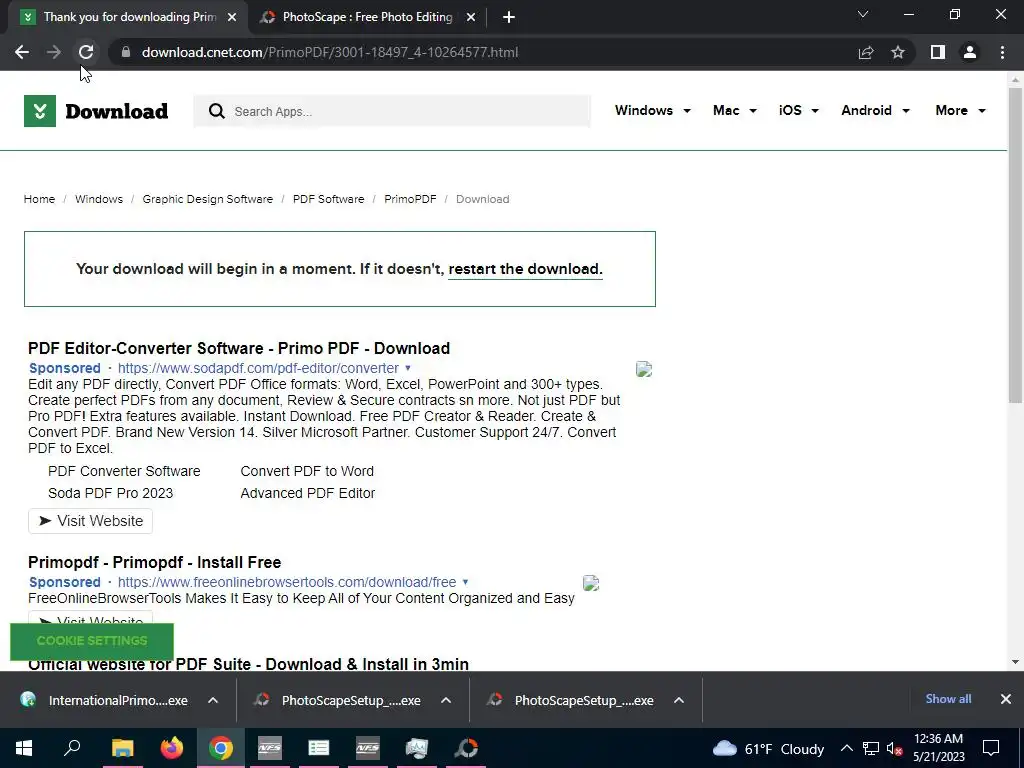This screenshot has height=768, width=1024.
Task: Click 'restart the download' link
Action: pos(525,269)
